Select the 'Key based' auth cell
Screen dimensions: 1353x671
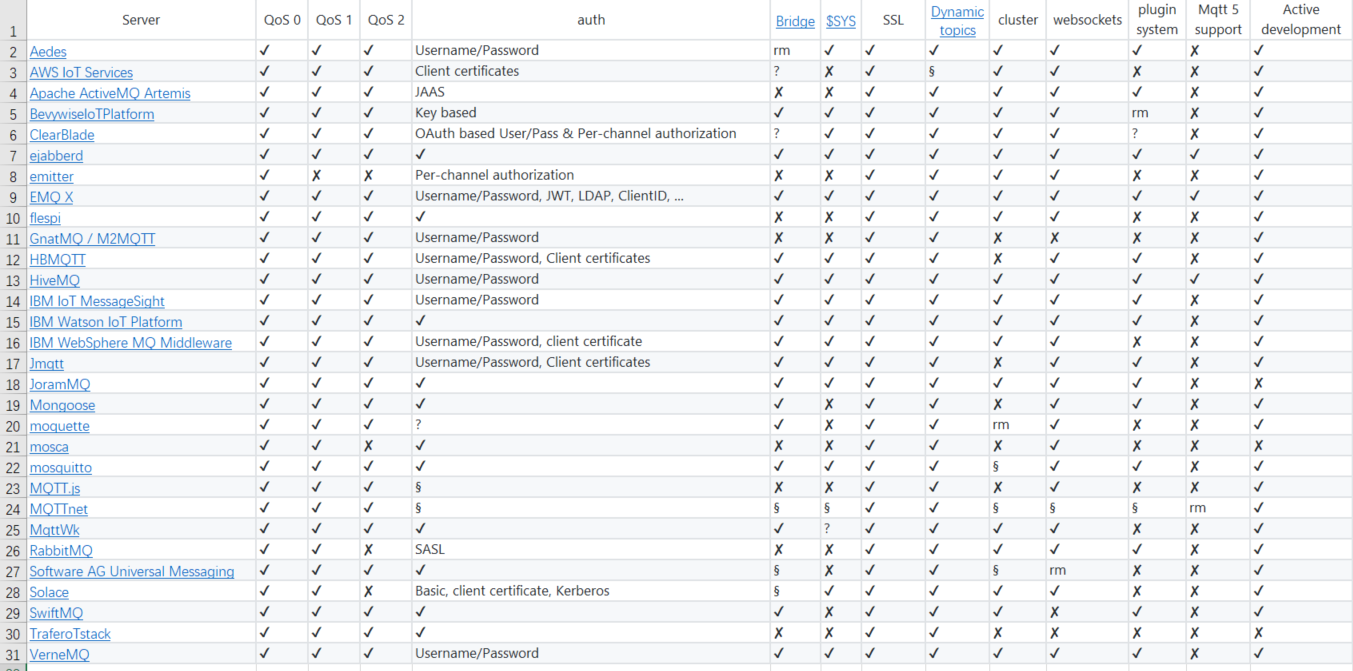click(x=590, y=113)
